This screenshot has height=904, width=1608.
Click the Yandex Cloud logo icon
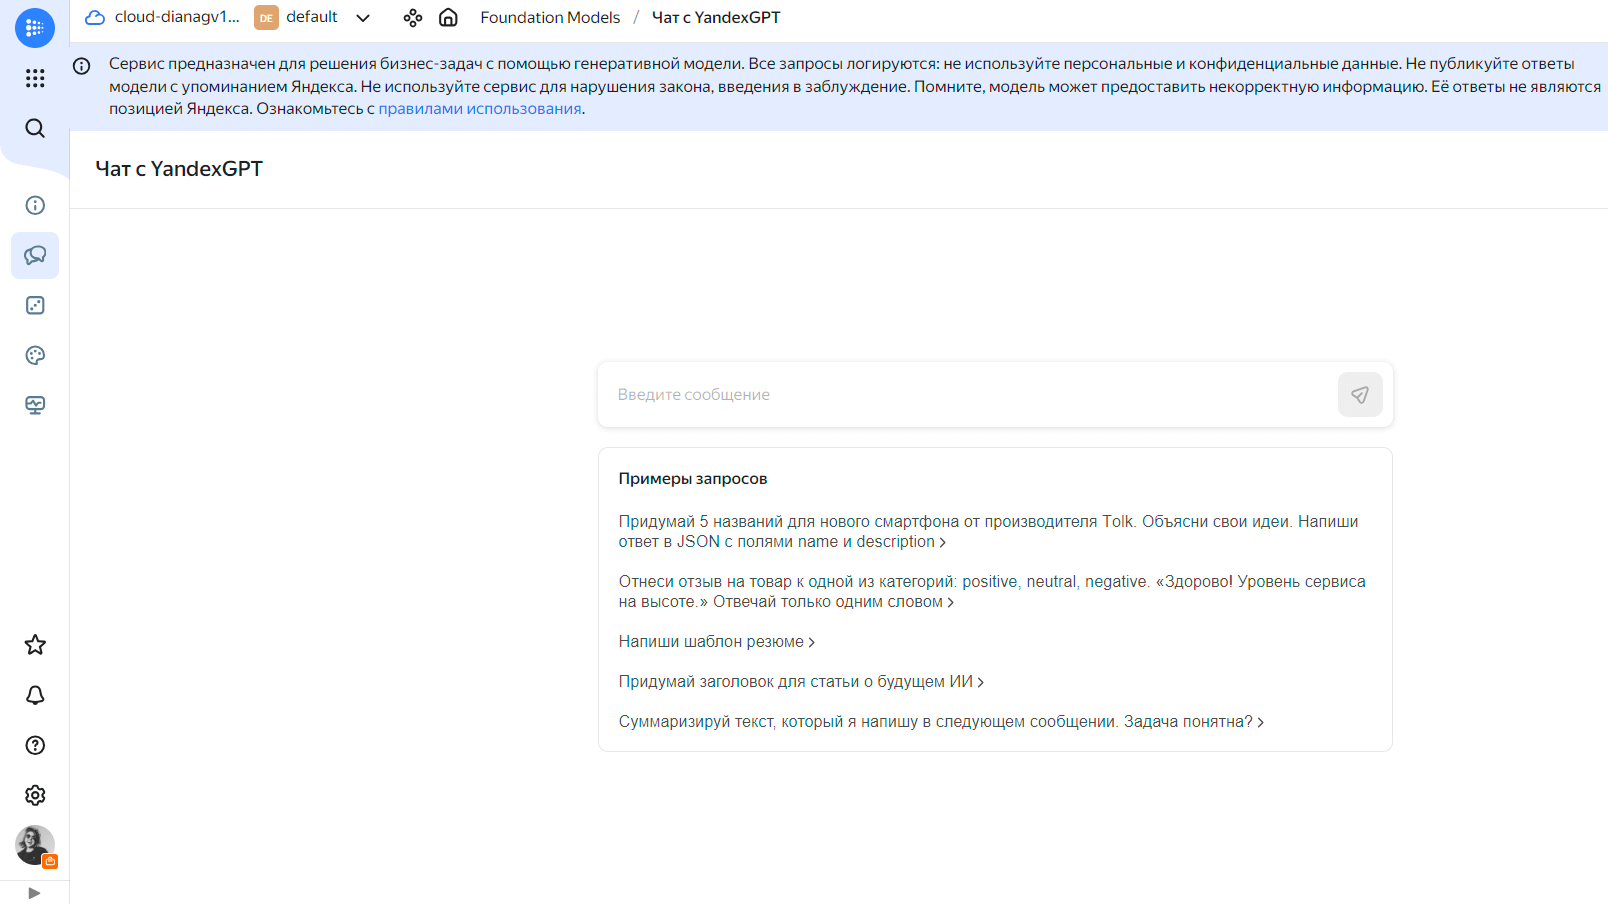click(35, 27)
